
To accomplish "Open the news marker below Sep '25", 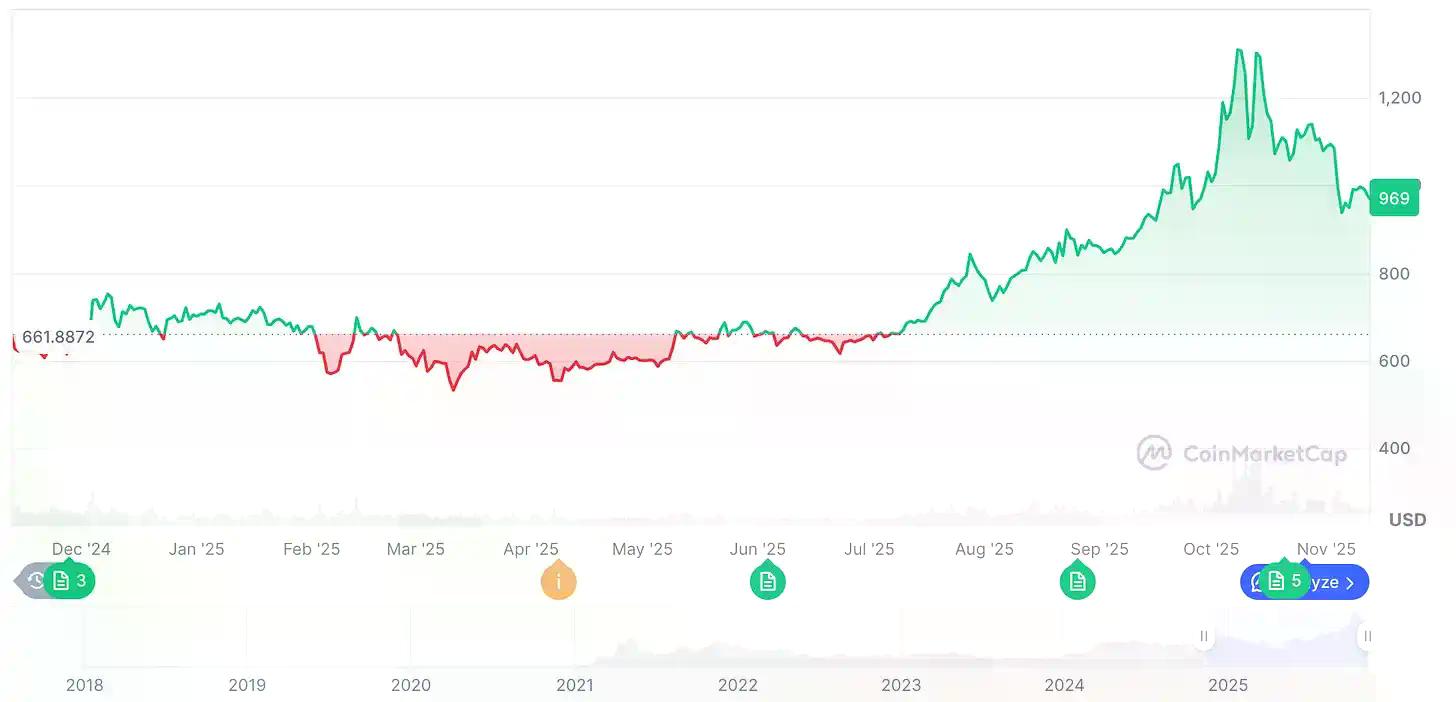I will pyautogui.click(x=1077, y=580).
